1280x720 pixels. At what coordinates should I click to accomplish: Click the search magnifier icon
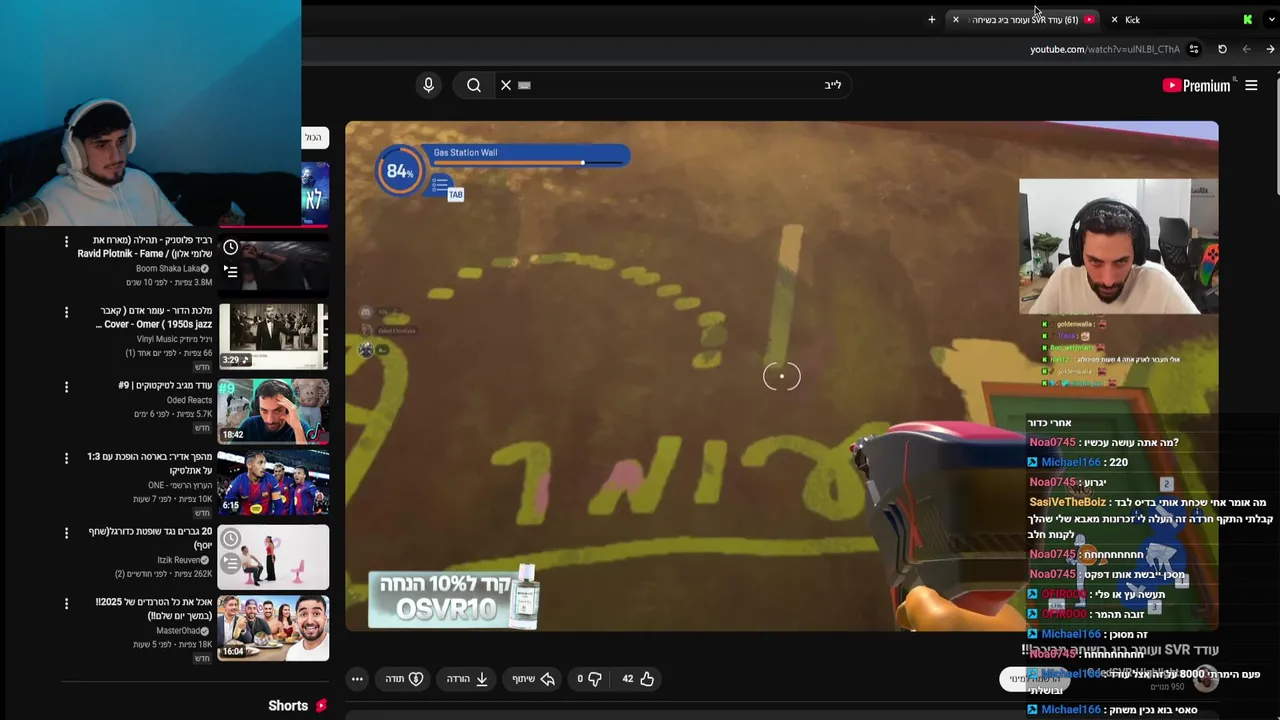click(x=474, y=85)
